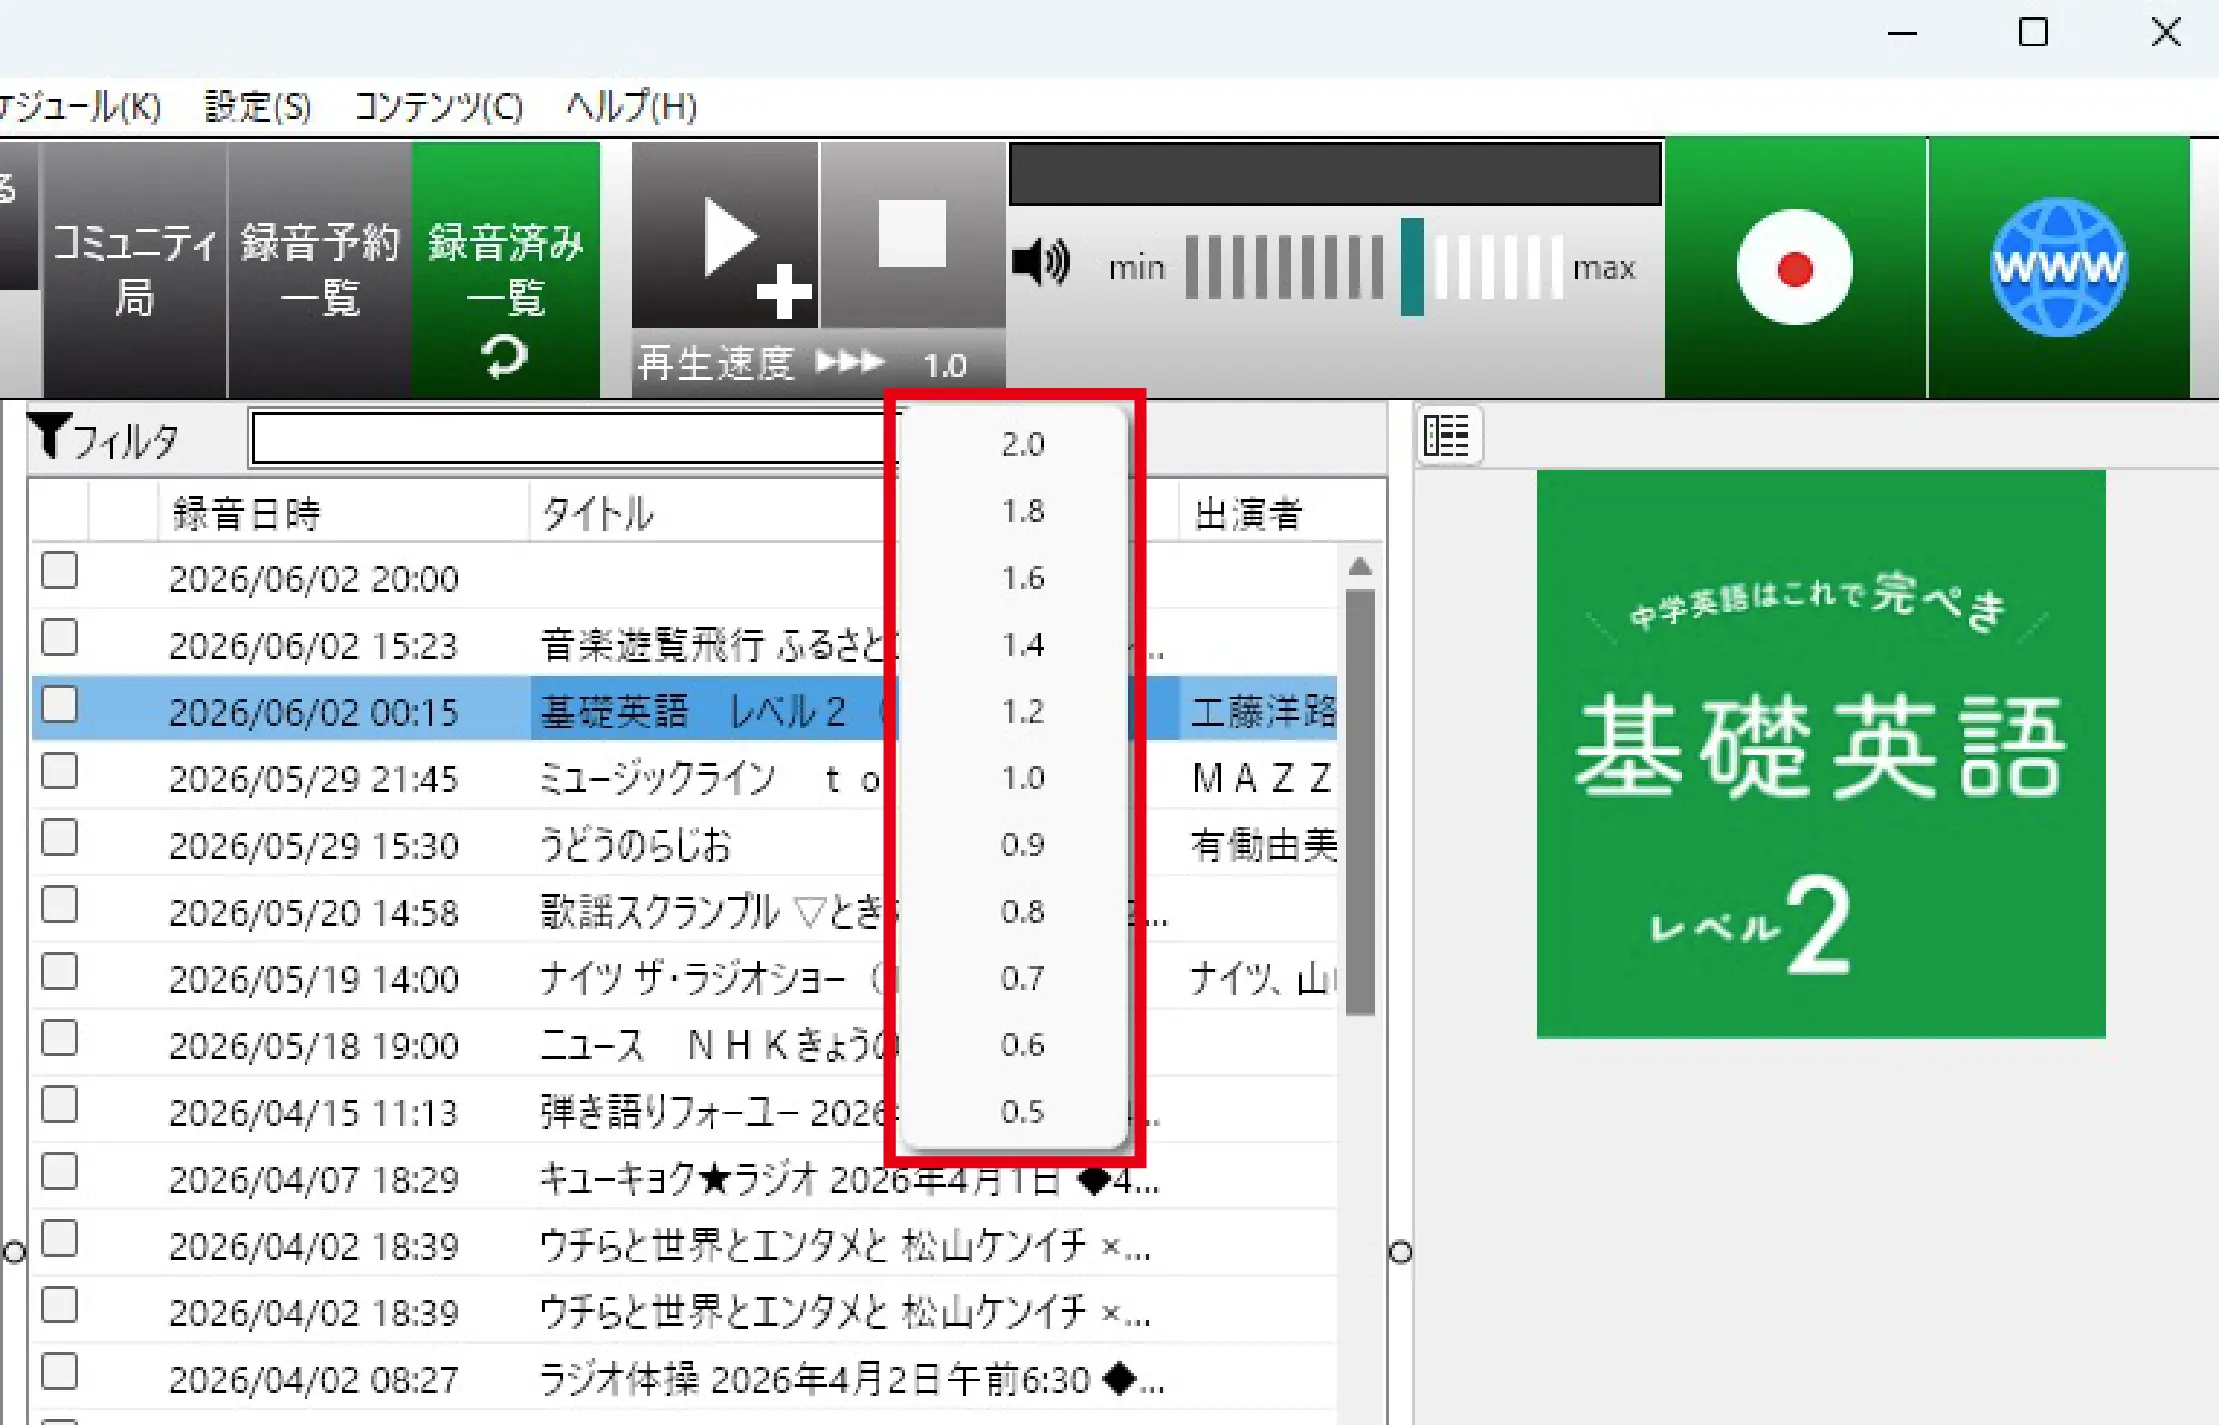Select playback speed 0.9

click(1022, 845)
